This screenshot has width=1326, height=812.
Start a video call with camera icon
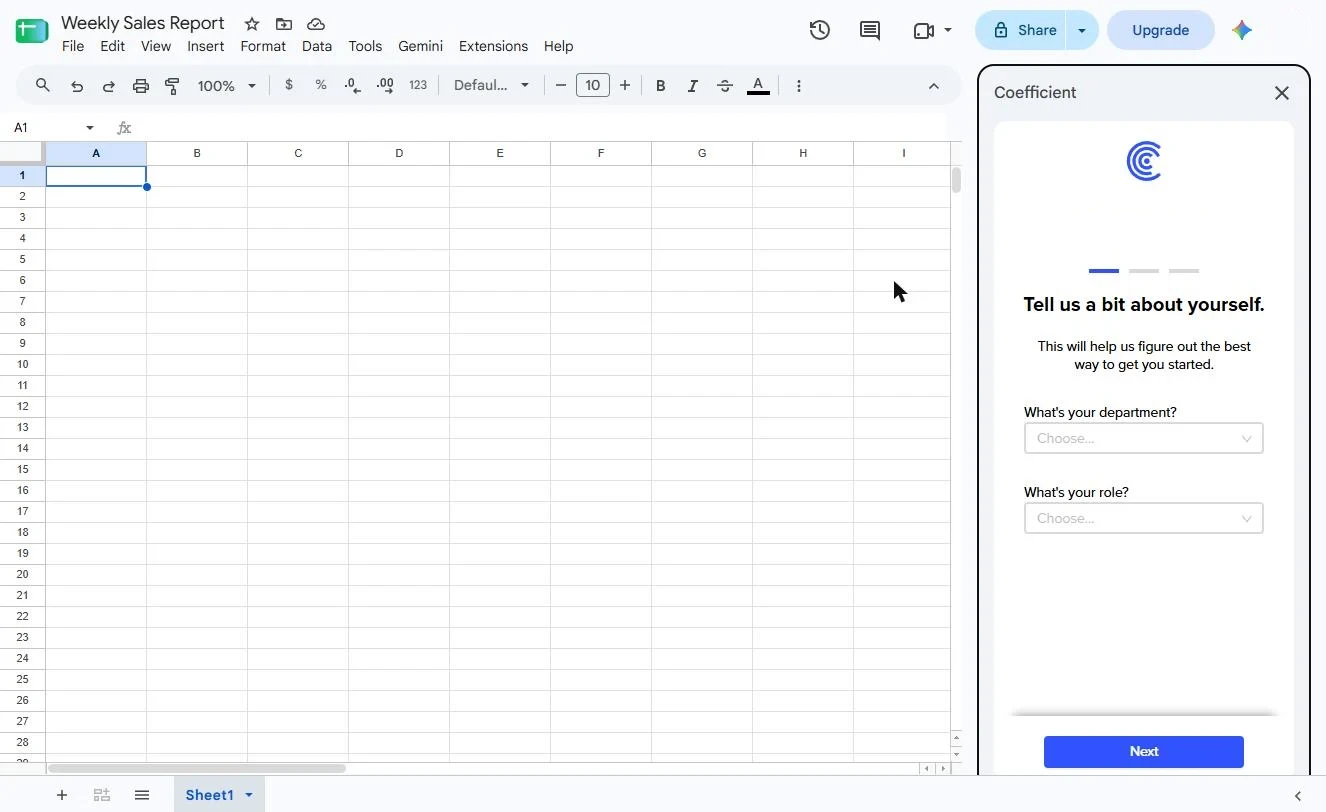click(x=924, y=31)
